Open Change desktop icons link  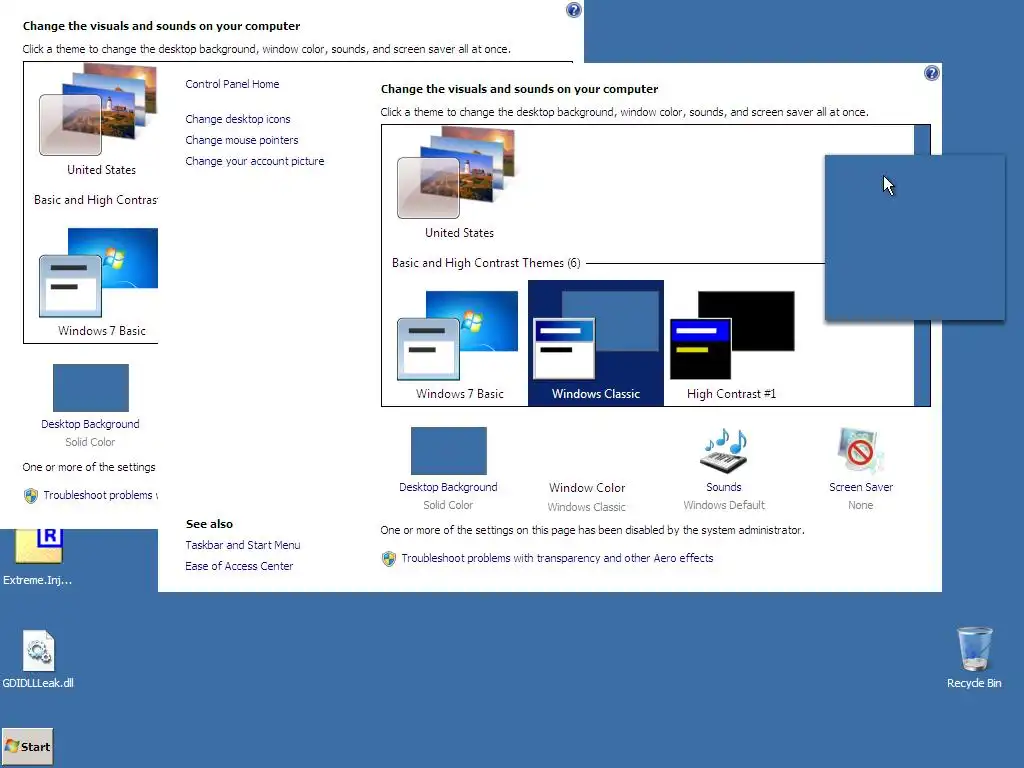click(x=238, y=119)
